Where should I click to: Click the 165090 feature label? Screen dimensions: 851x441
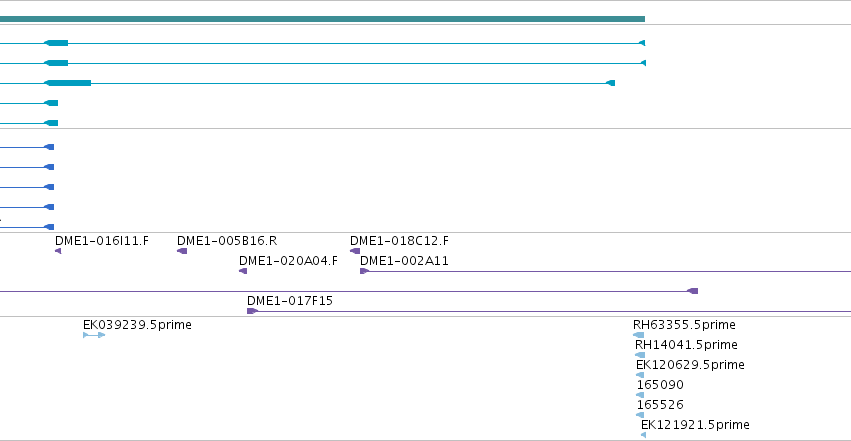click(x=660, y=385)
